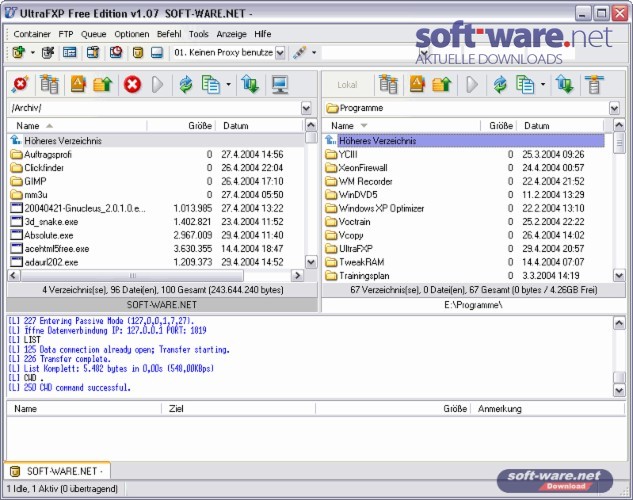Sort right pane by Datum column header

coord(561,126)
